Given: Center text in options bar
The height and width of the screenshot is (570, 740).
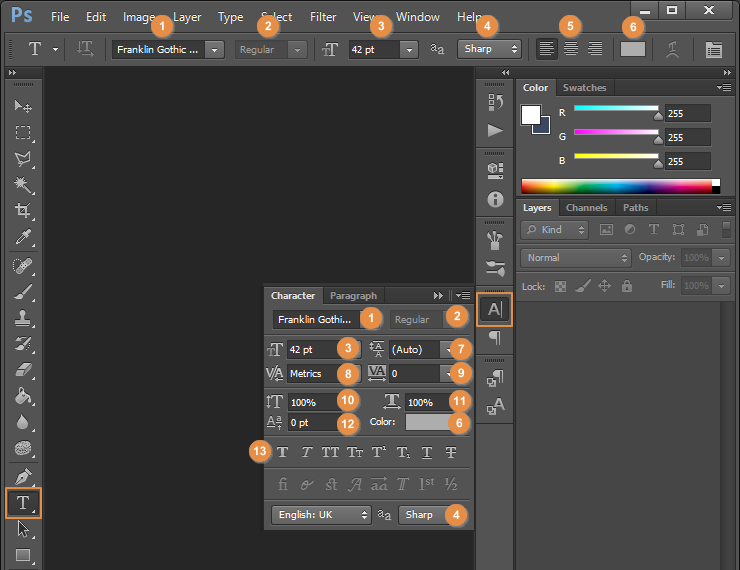Looking at the screenshot, I should coord(571,49).
